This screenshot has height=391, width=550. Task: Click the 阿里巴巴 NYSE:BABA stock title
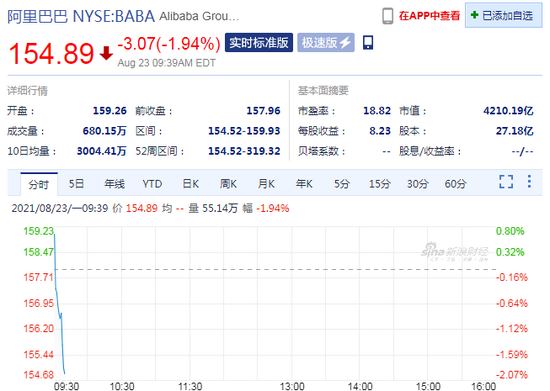pyautogui.click(x=81, y=16)
